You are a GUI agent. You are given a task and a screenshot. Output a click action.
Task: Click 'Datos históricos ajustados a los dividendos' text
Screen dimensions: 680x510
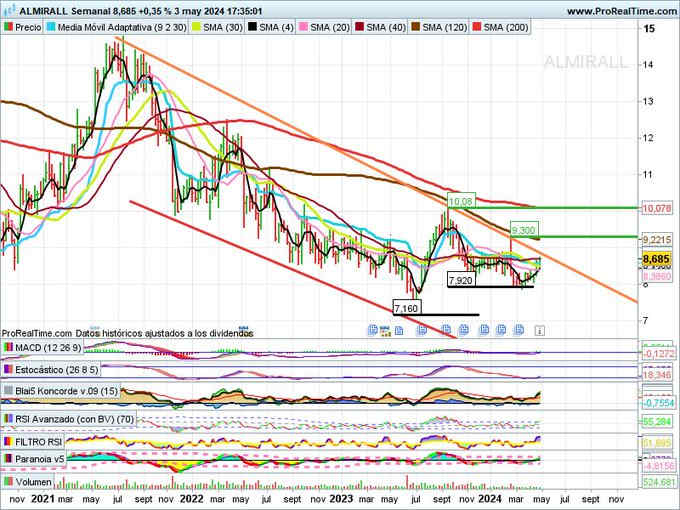tap(164, 333)
